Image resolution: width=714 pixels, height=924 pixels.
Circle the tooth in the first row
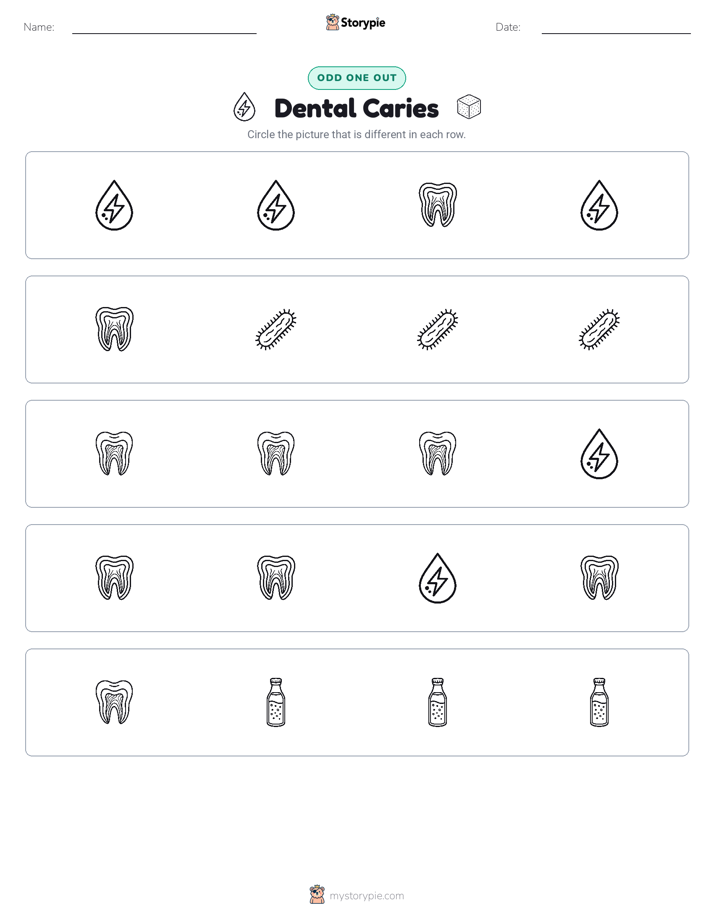[x=437, y=205]
